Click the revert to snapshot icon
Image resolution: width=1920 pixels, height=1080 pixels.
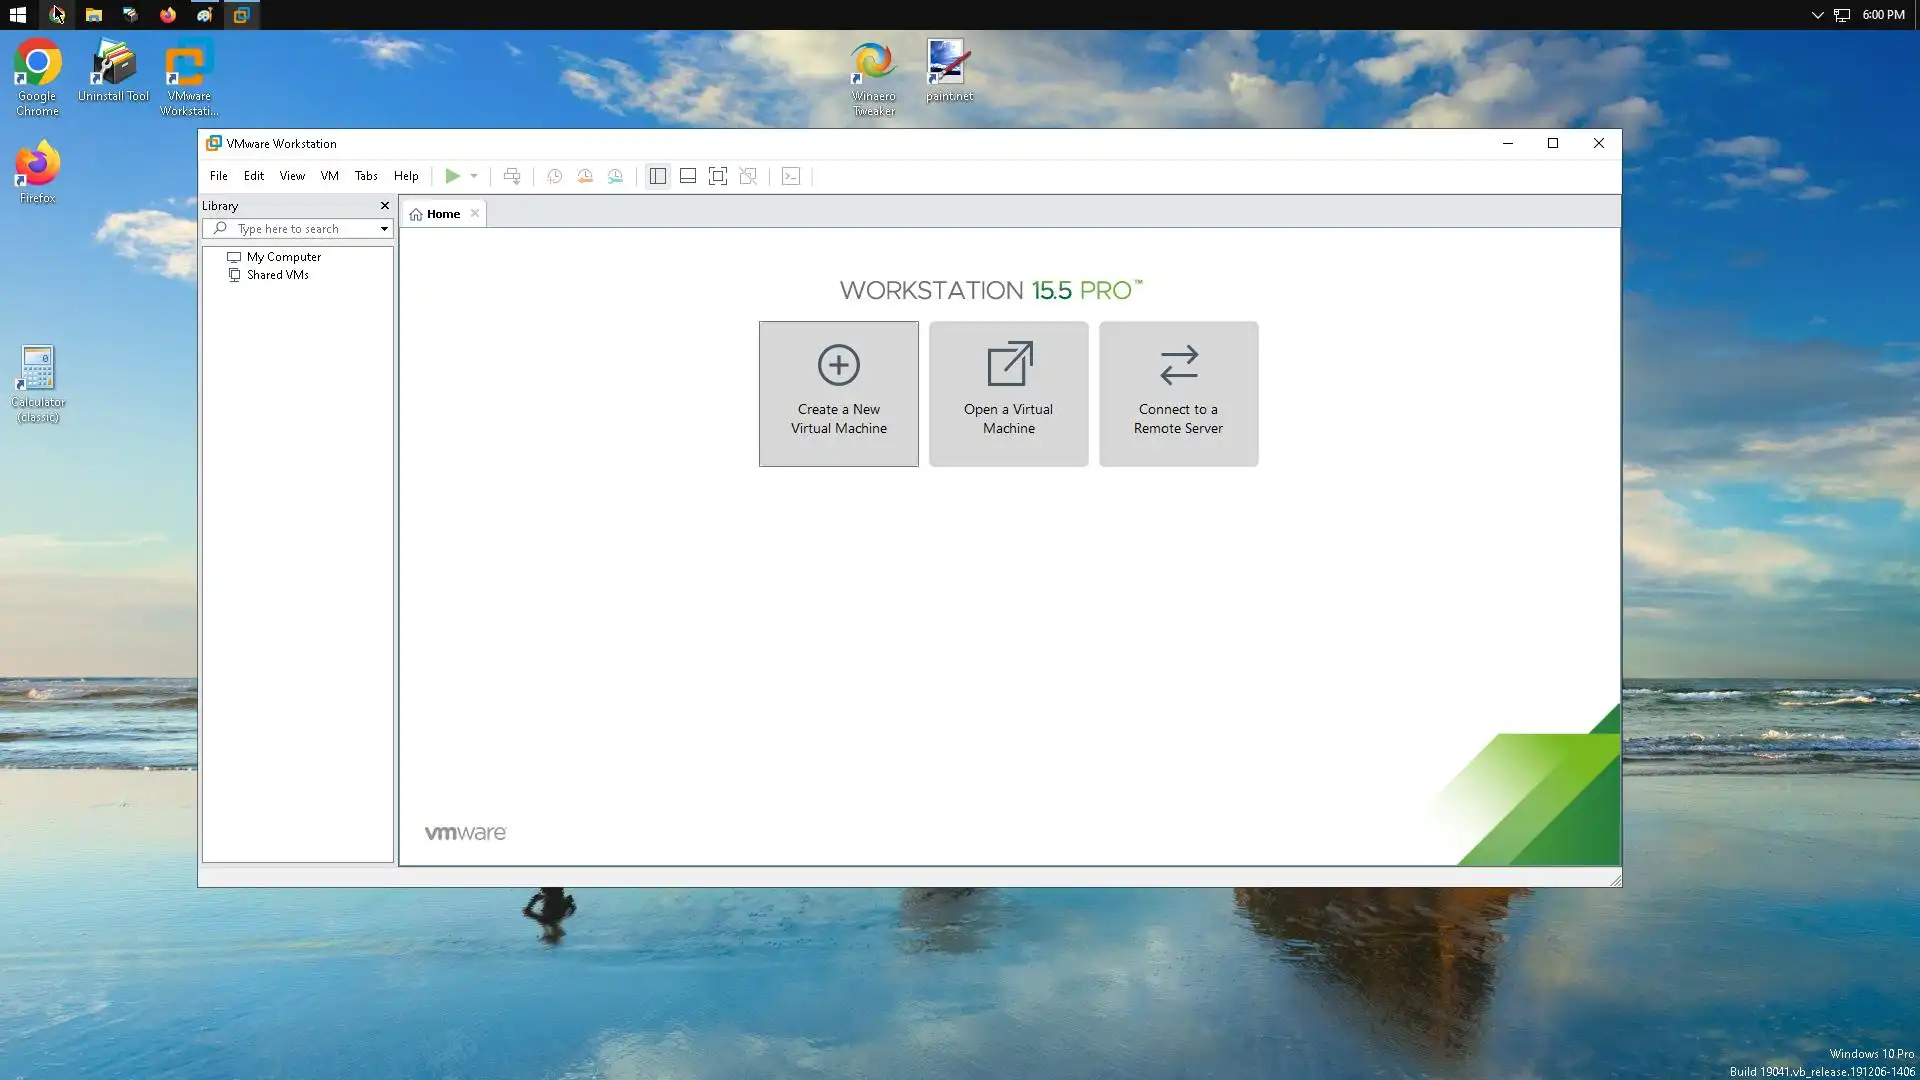pyautogui.click(x=585, y=176)
